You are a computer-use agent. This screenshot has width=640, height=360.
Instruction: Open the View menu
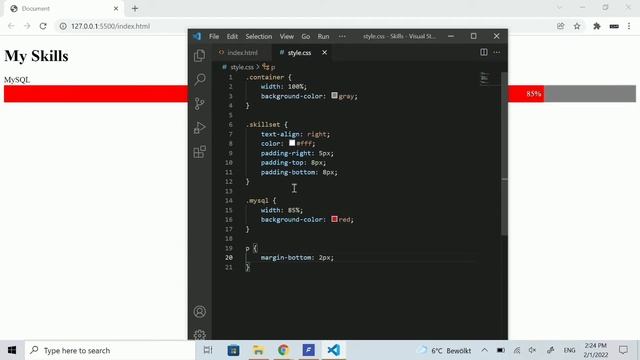coord(287,36)
